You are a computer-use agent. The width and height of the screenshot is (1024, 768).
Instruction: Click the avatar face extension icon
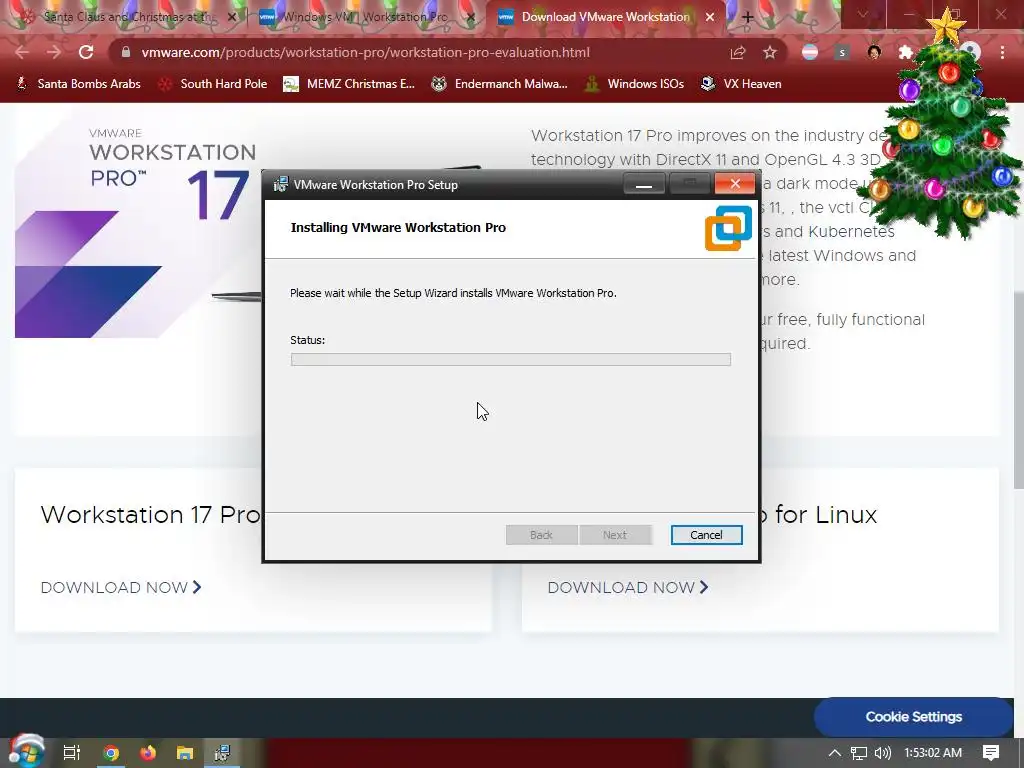pyautogui.click(x=874, y=52)
